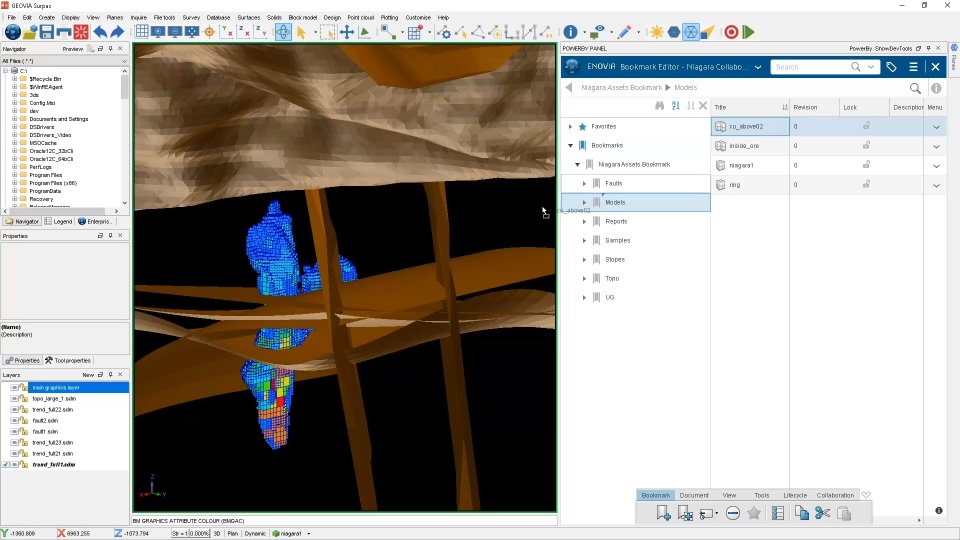Click the pencil edit tool icon
Viewport: 960px width, 540px height.
[624, 32]
